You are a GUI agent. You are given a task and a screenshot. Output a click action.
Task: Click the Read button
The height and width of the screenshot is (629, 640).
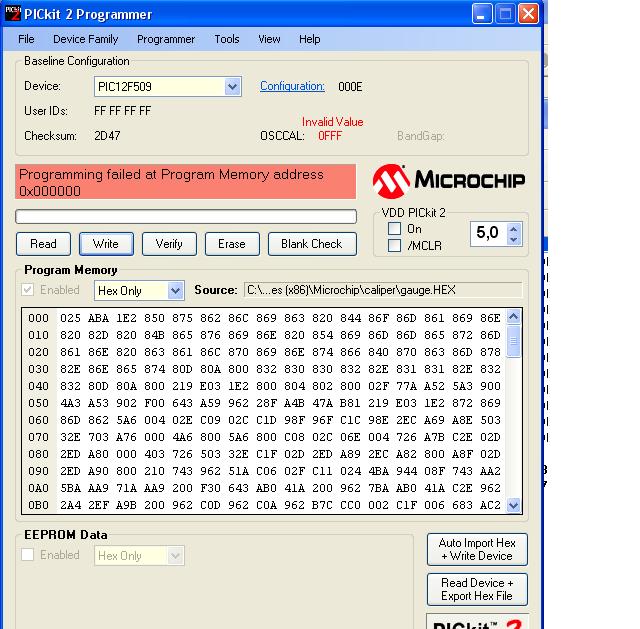tap(43, 244)
